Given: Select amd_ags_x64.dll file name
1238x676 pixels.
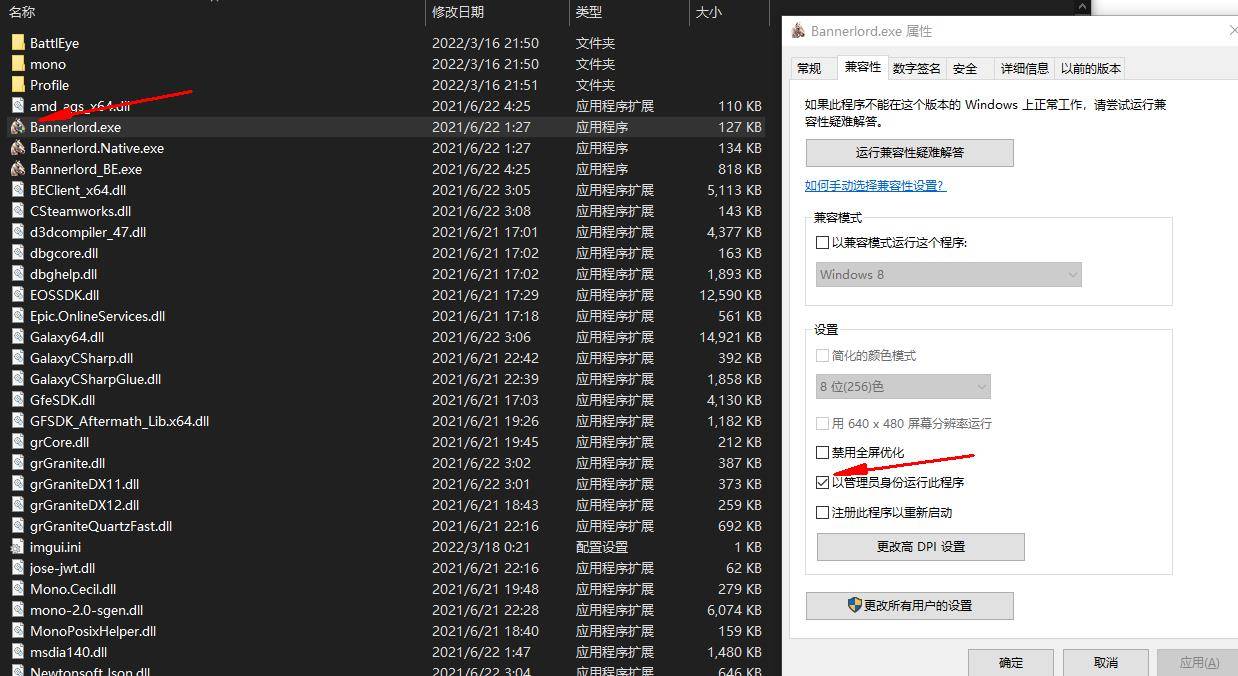Looking at the screenshot, I should click(80, 106).
